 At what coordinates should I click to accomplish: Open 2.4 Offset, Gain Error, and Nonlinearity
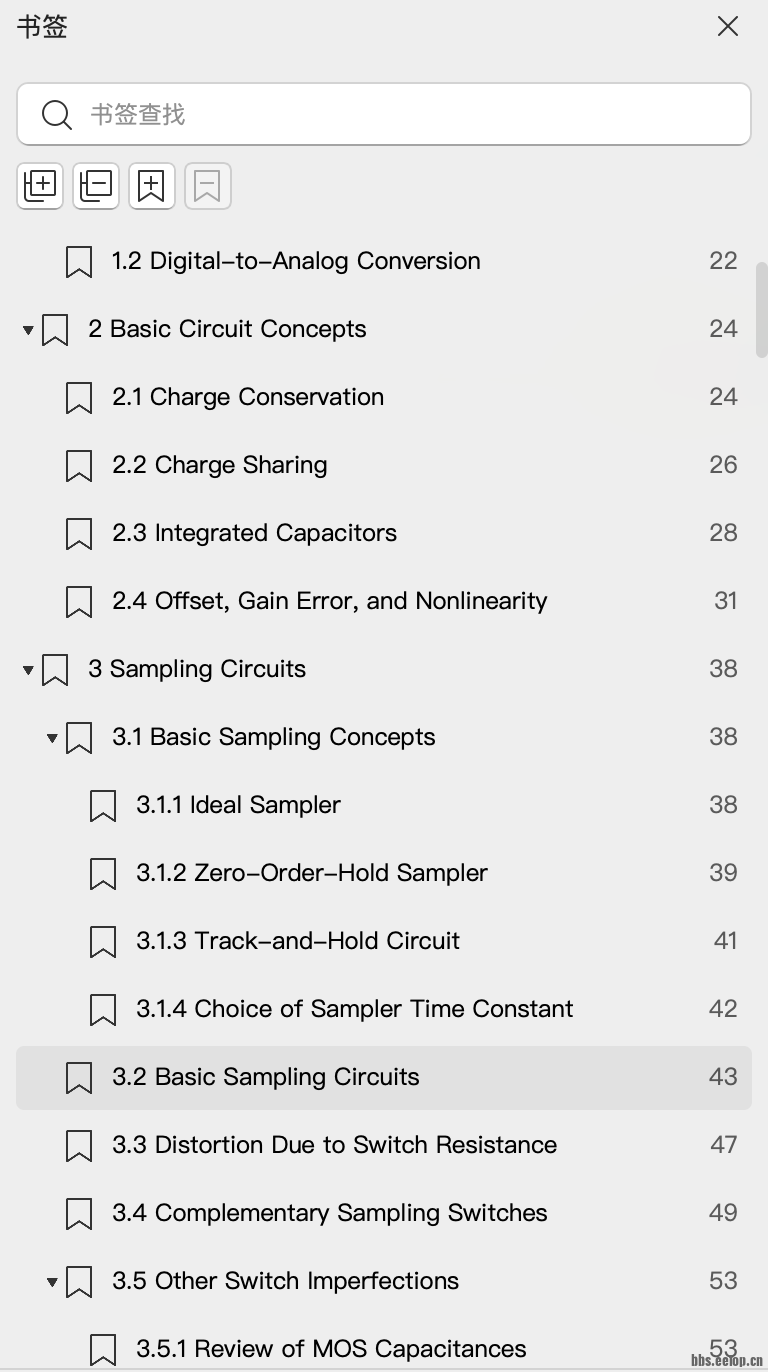330,601
